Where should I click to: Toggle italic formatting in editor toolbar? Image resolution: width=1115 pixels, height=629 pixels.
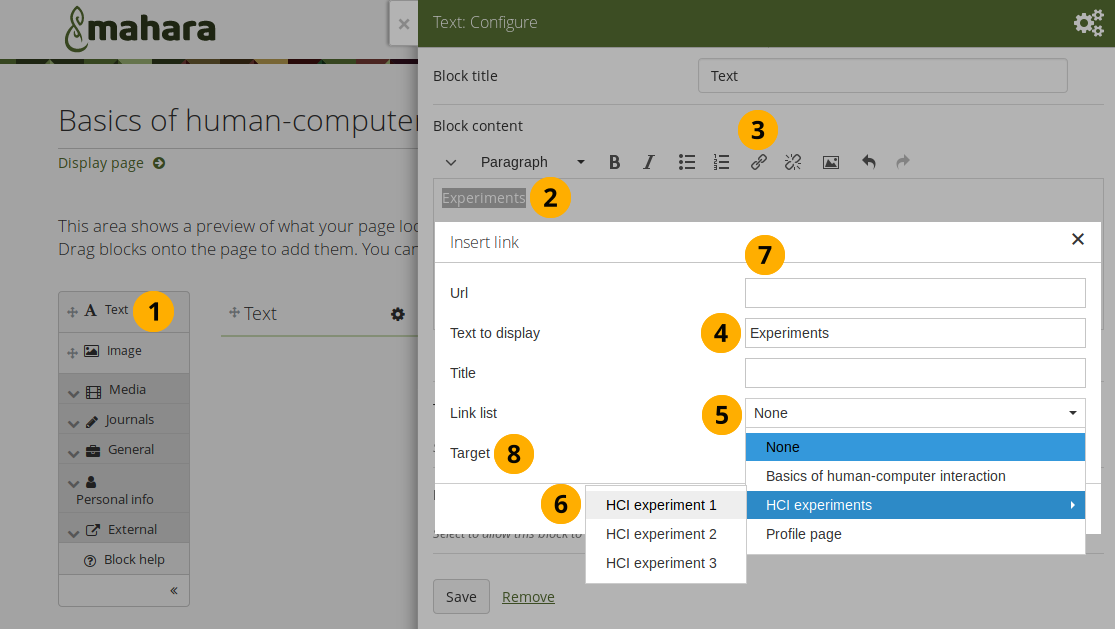pos(649,162)
